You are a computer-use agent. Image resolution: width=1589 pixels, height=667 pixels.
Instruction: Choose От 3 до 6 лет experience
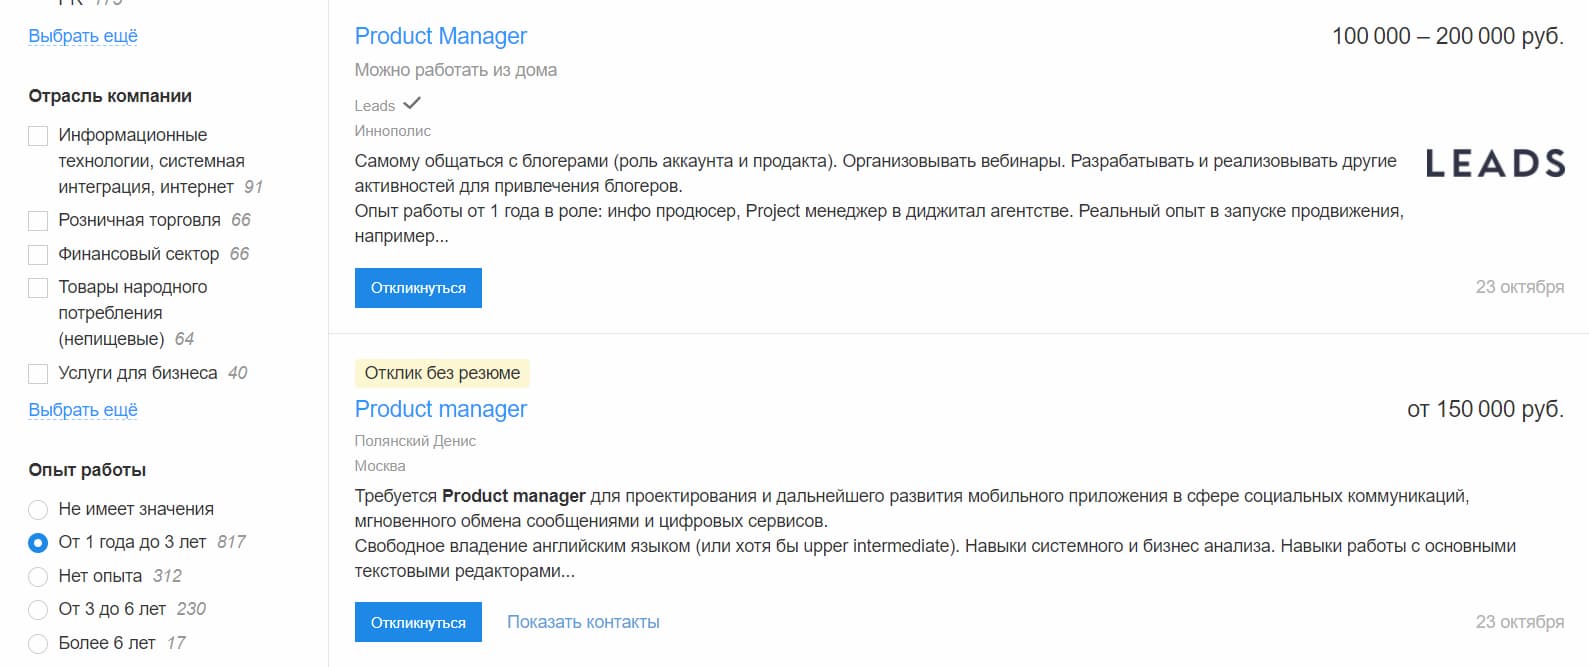[38, 608]
